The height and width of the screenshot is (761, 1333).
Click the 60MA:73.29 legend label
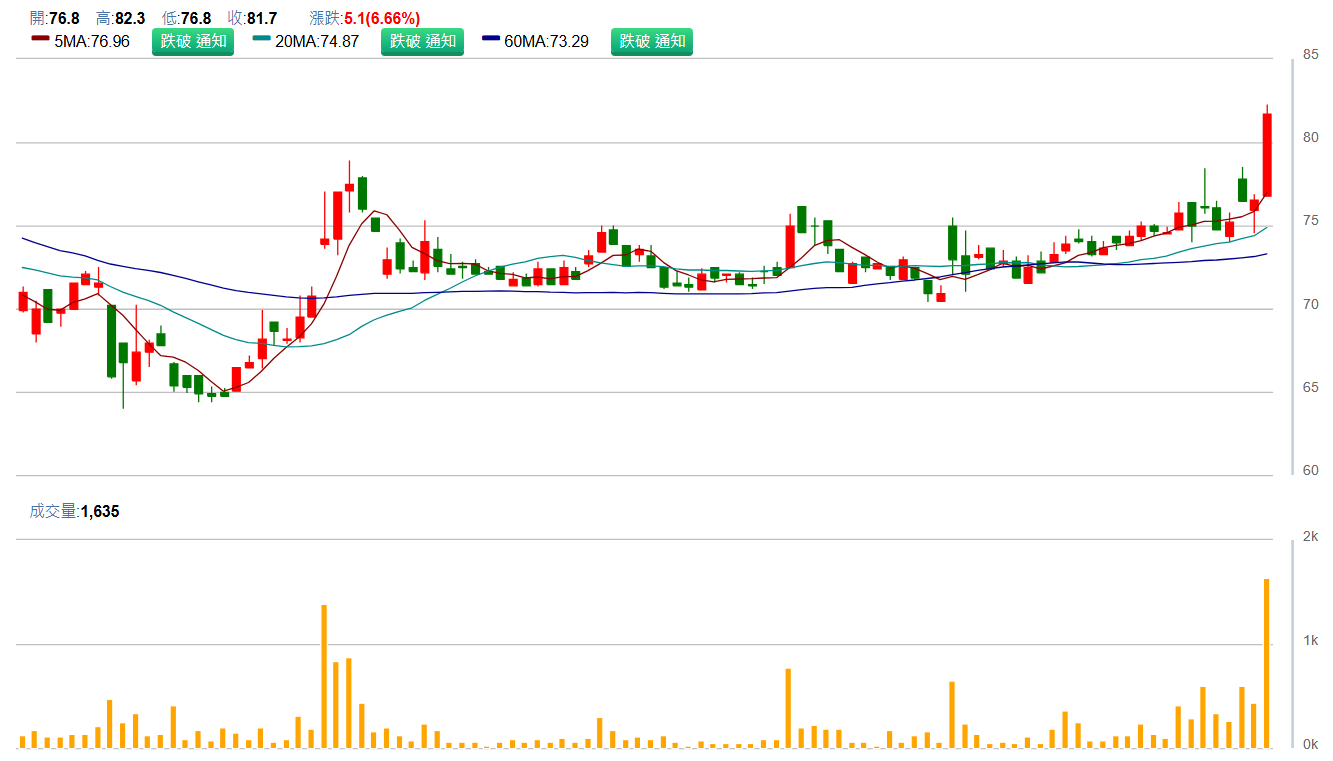547,41
